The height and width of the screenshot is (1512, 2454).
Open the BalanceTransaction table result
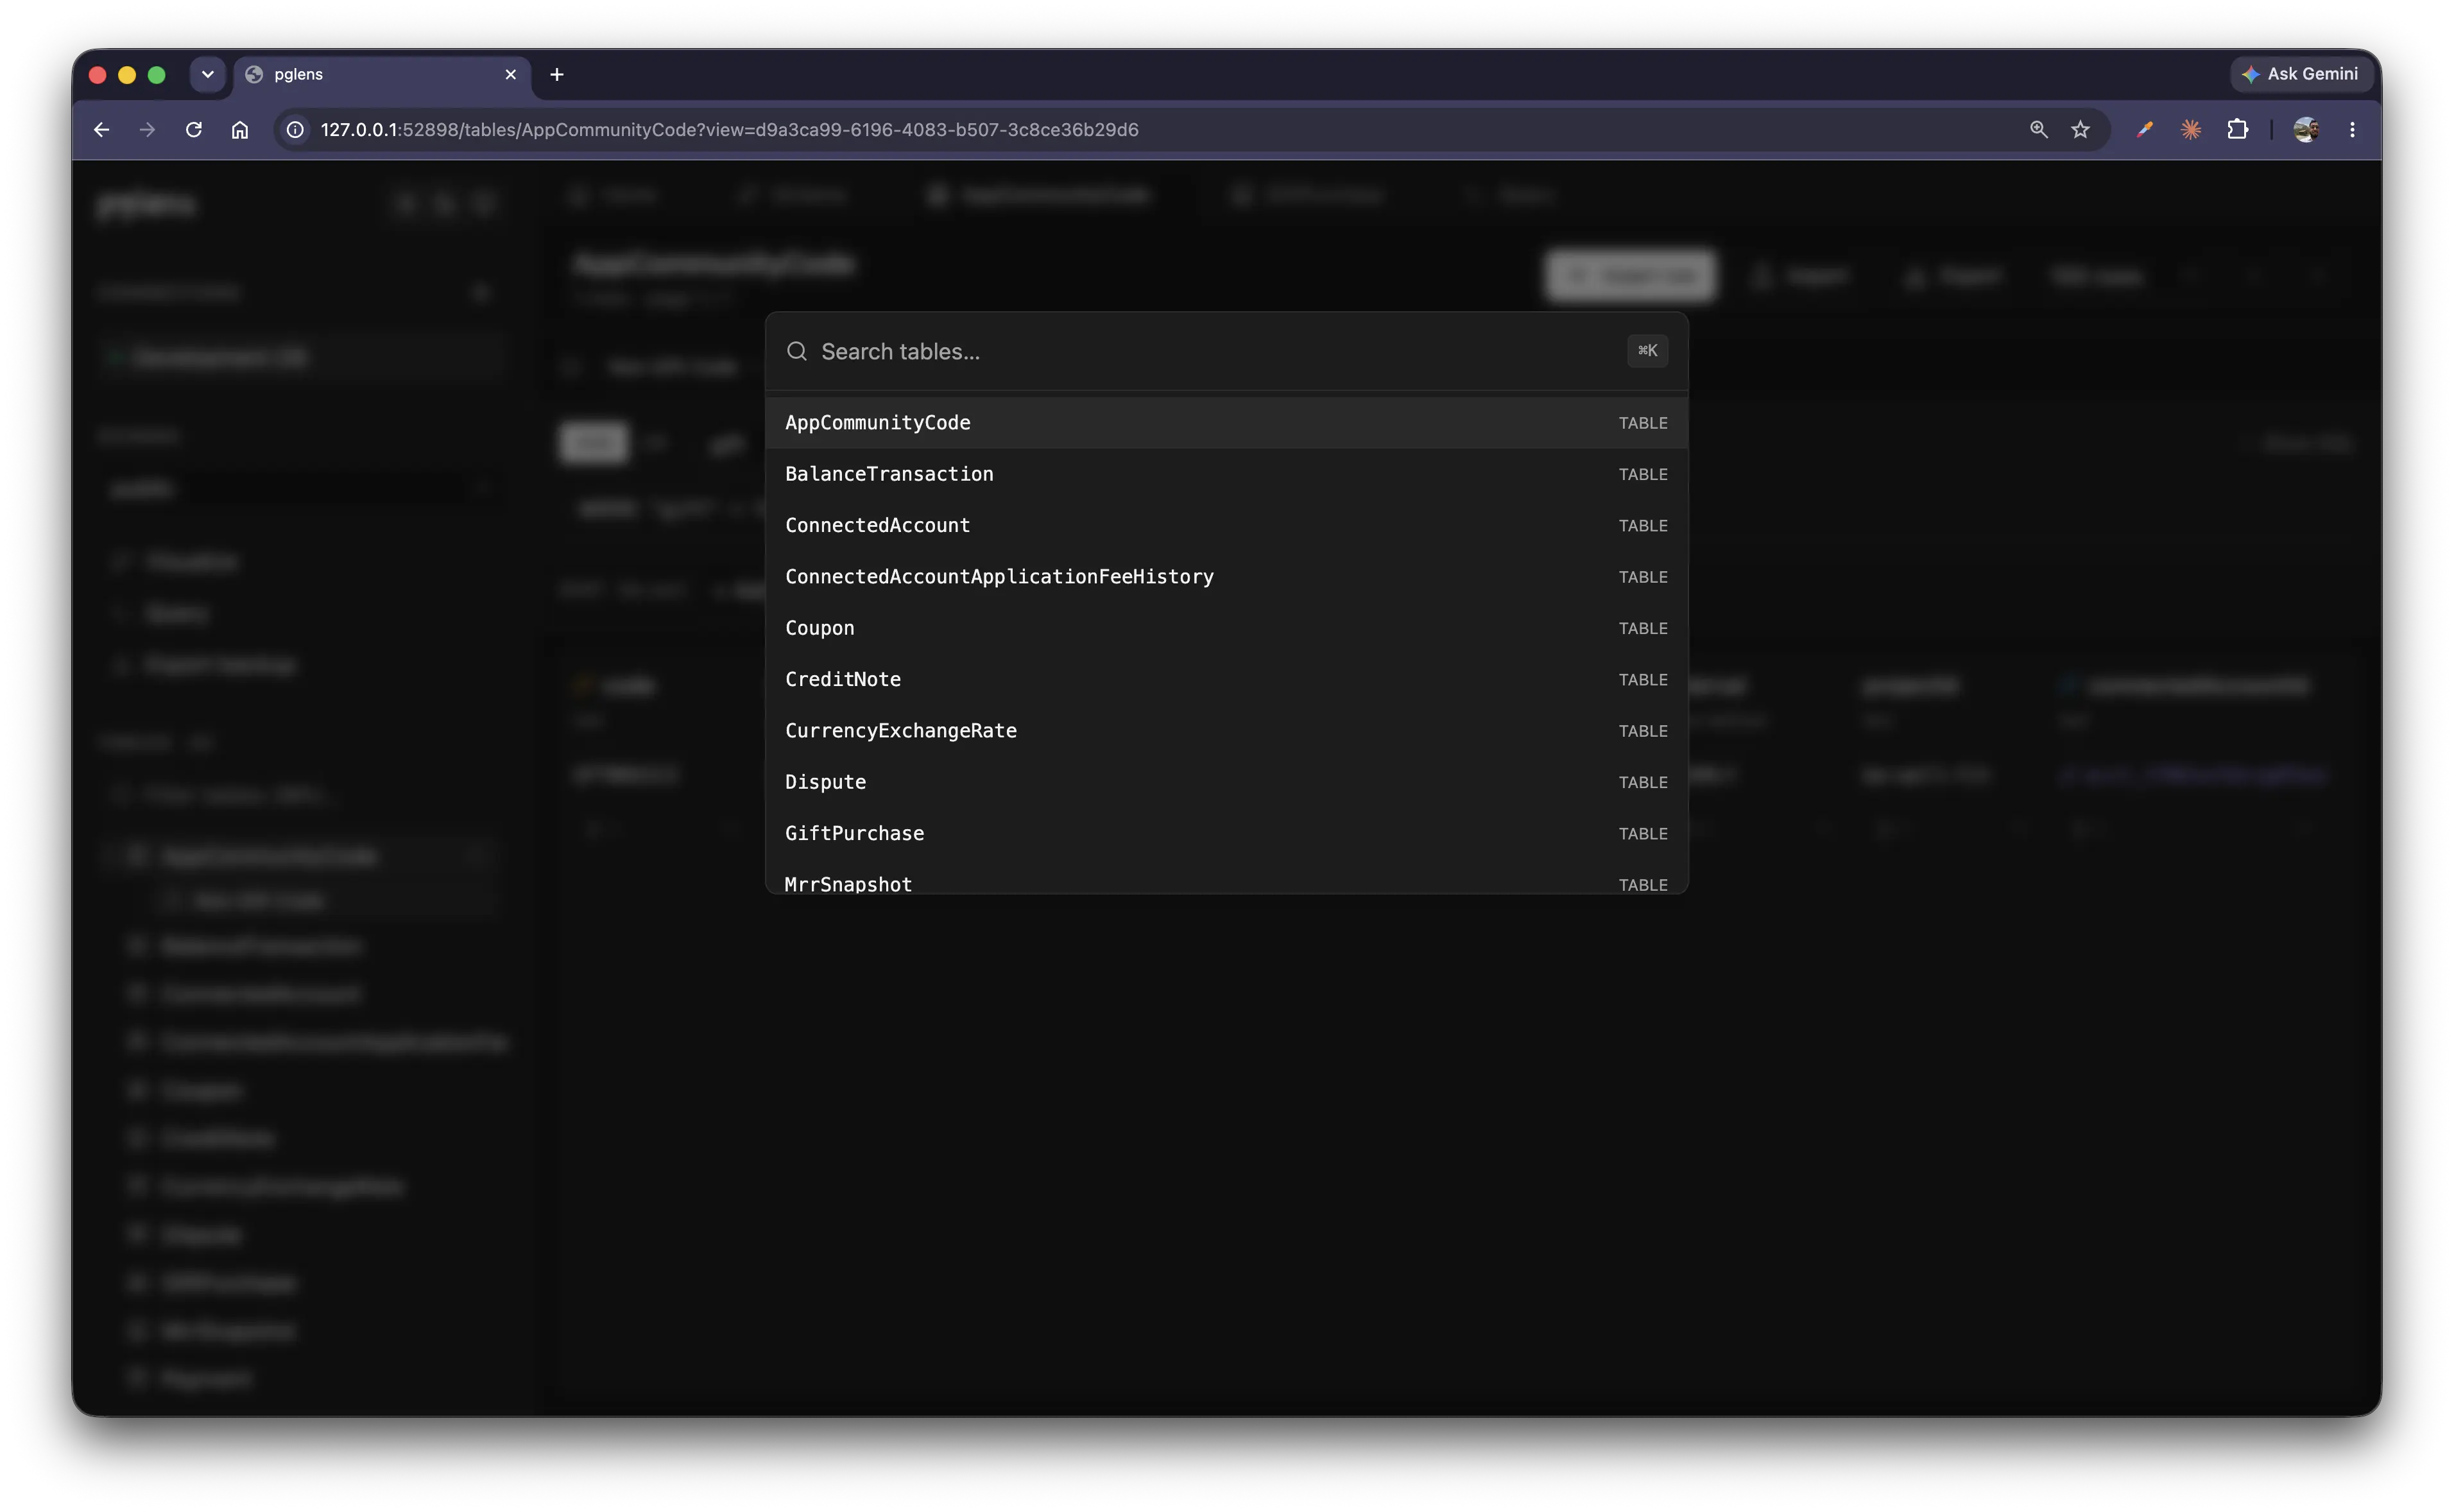(x=1226, y=474)
